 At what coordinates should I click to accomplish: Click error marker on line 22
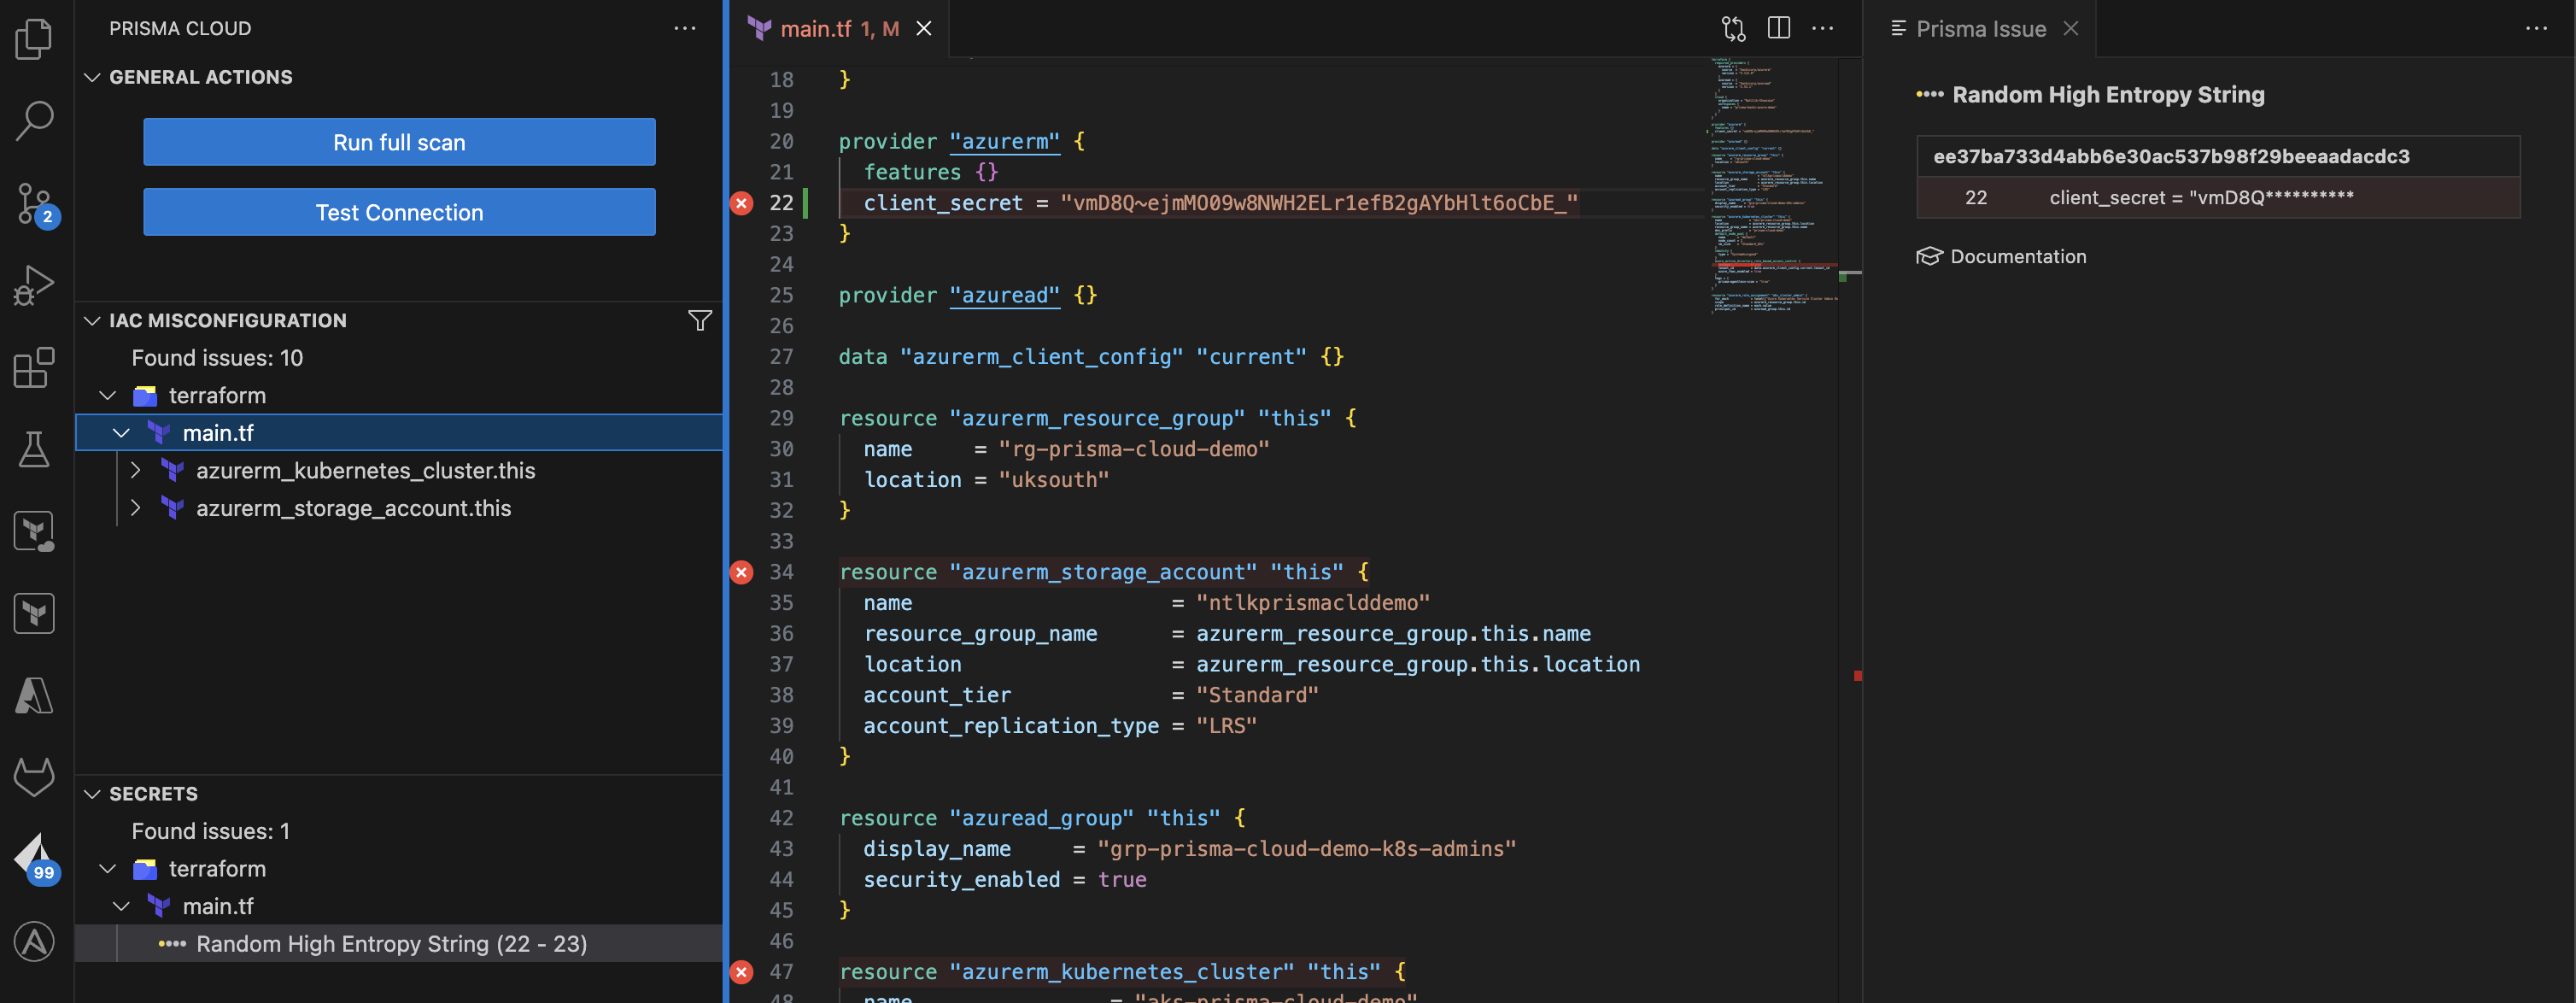(x=741, y=203)
